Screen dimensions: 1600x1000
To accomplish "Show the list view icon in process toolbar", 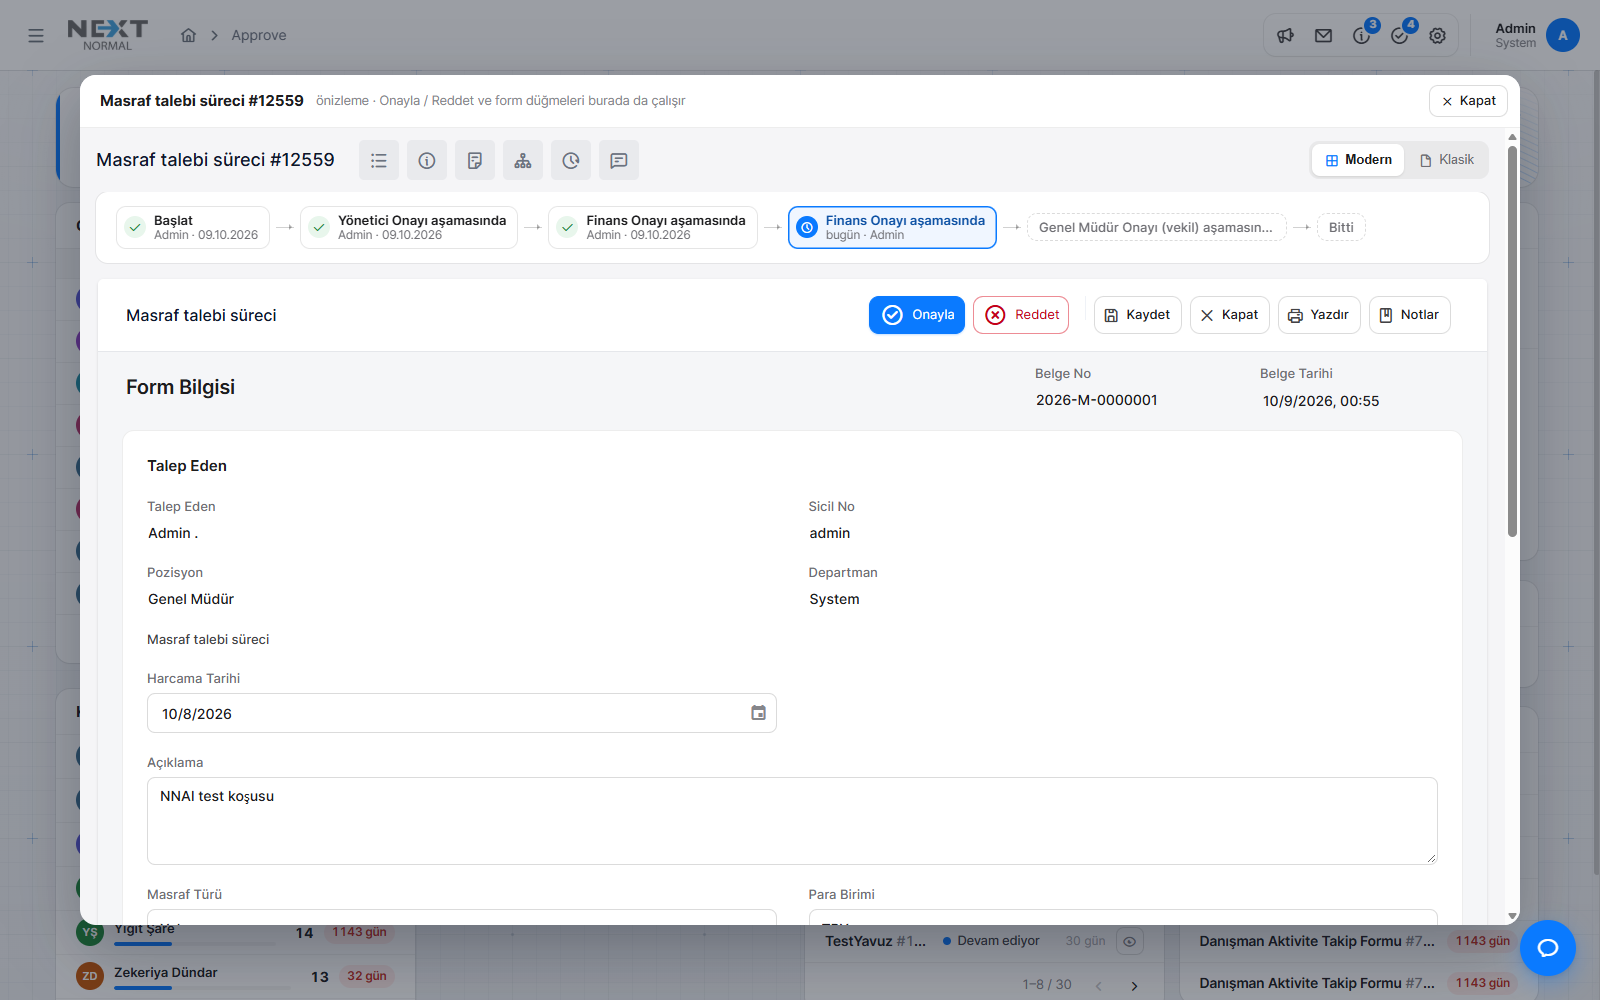I will [x=379, y=160].
